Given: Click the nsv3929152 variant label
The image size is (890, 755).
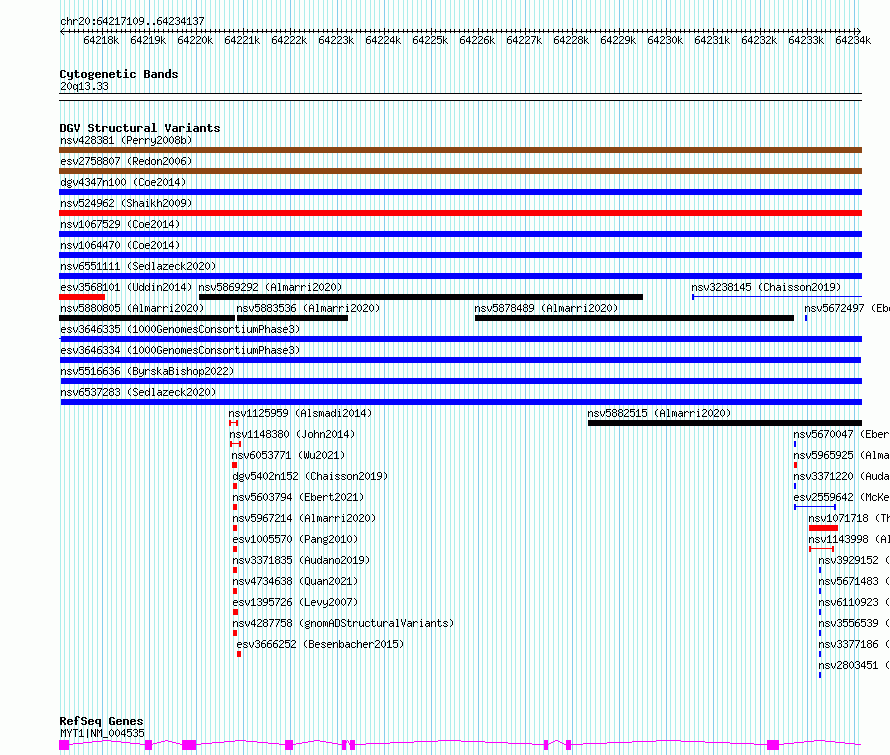Looking at the screenshot, I should coord(854,560).
